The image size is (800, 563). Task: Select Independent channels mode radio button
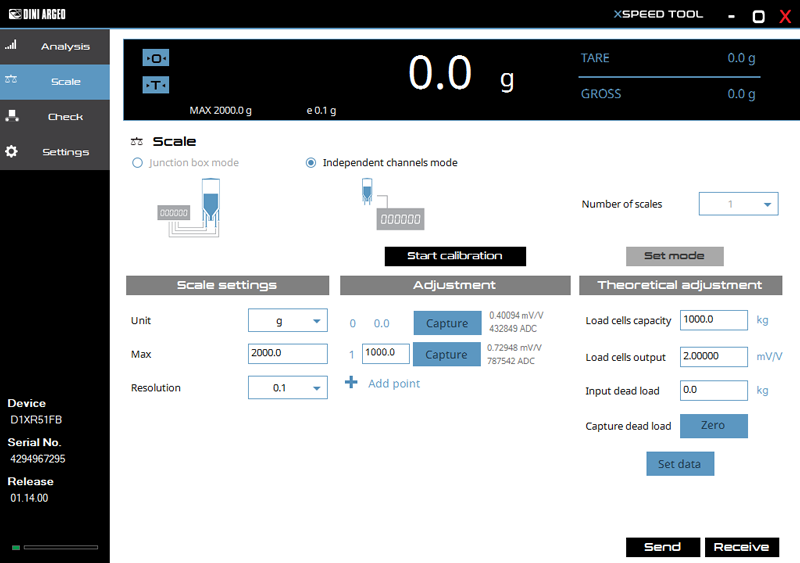coord(311,163)
